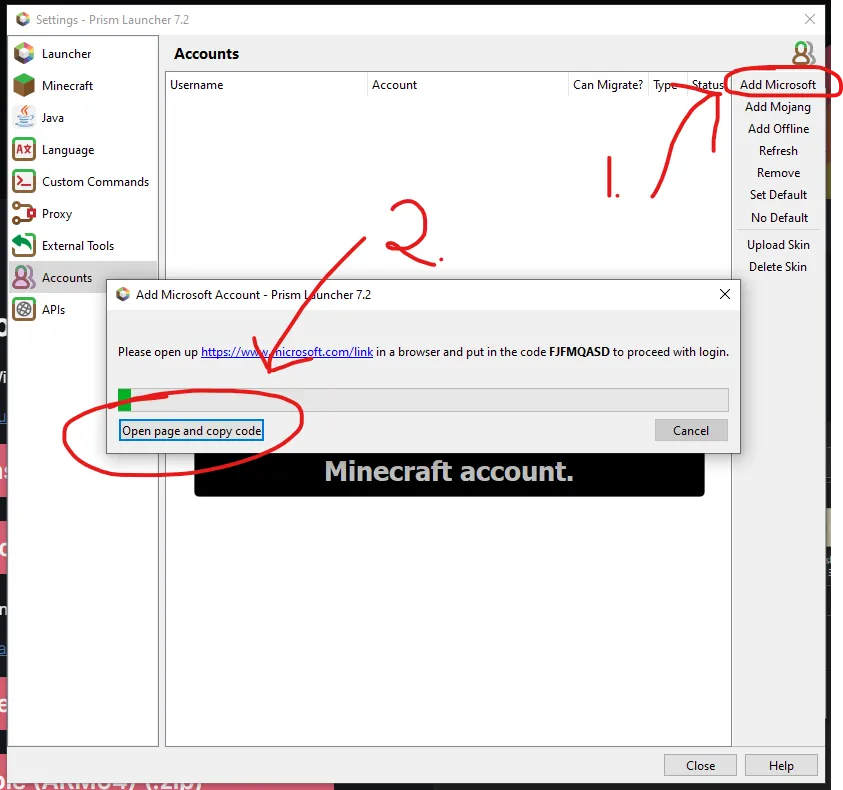Cancel the Add Microsoft Account dialog
The height and width of the screenshot is (790, 843).
(691, 430)
